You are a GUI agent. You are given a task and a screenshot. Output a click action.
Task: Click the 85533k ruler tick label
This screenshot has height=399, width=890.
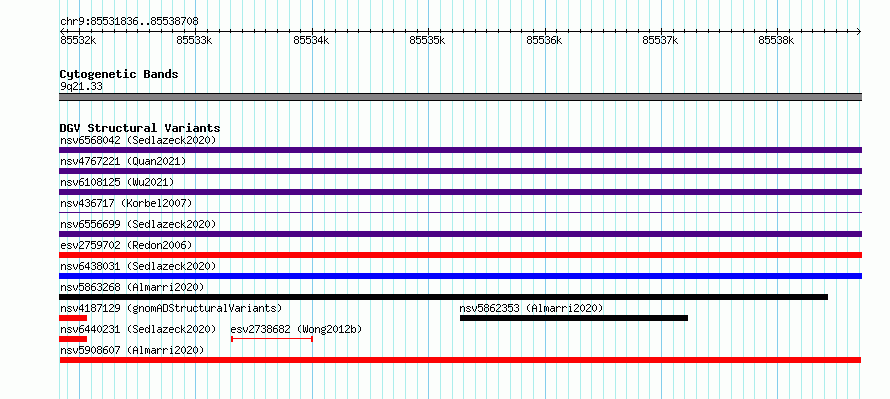coord(194,40)
